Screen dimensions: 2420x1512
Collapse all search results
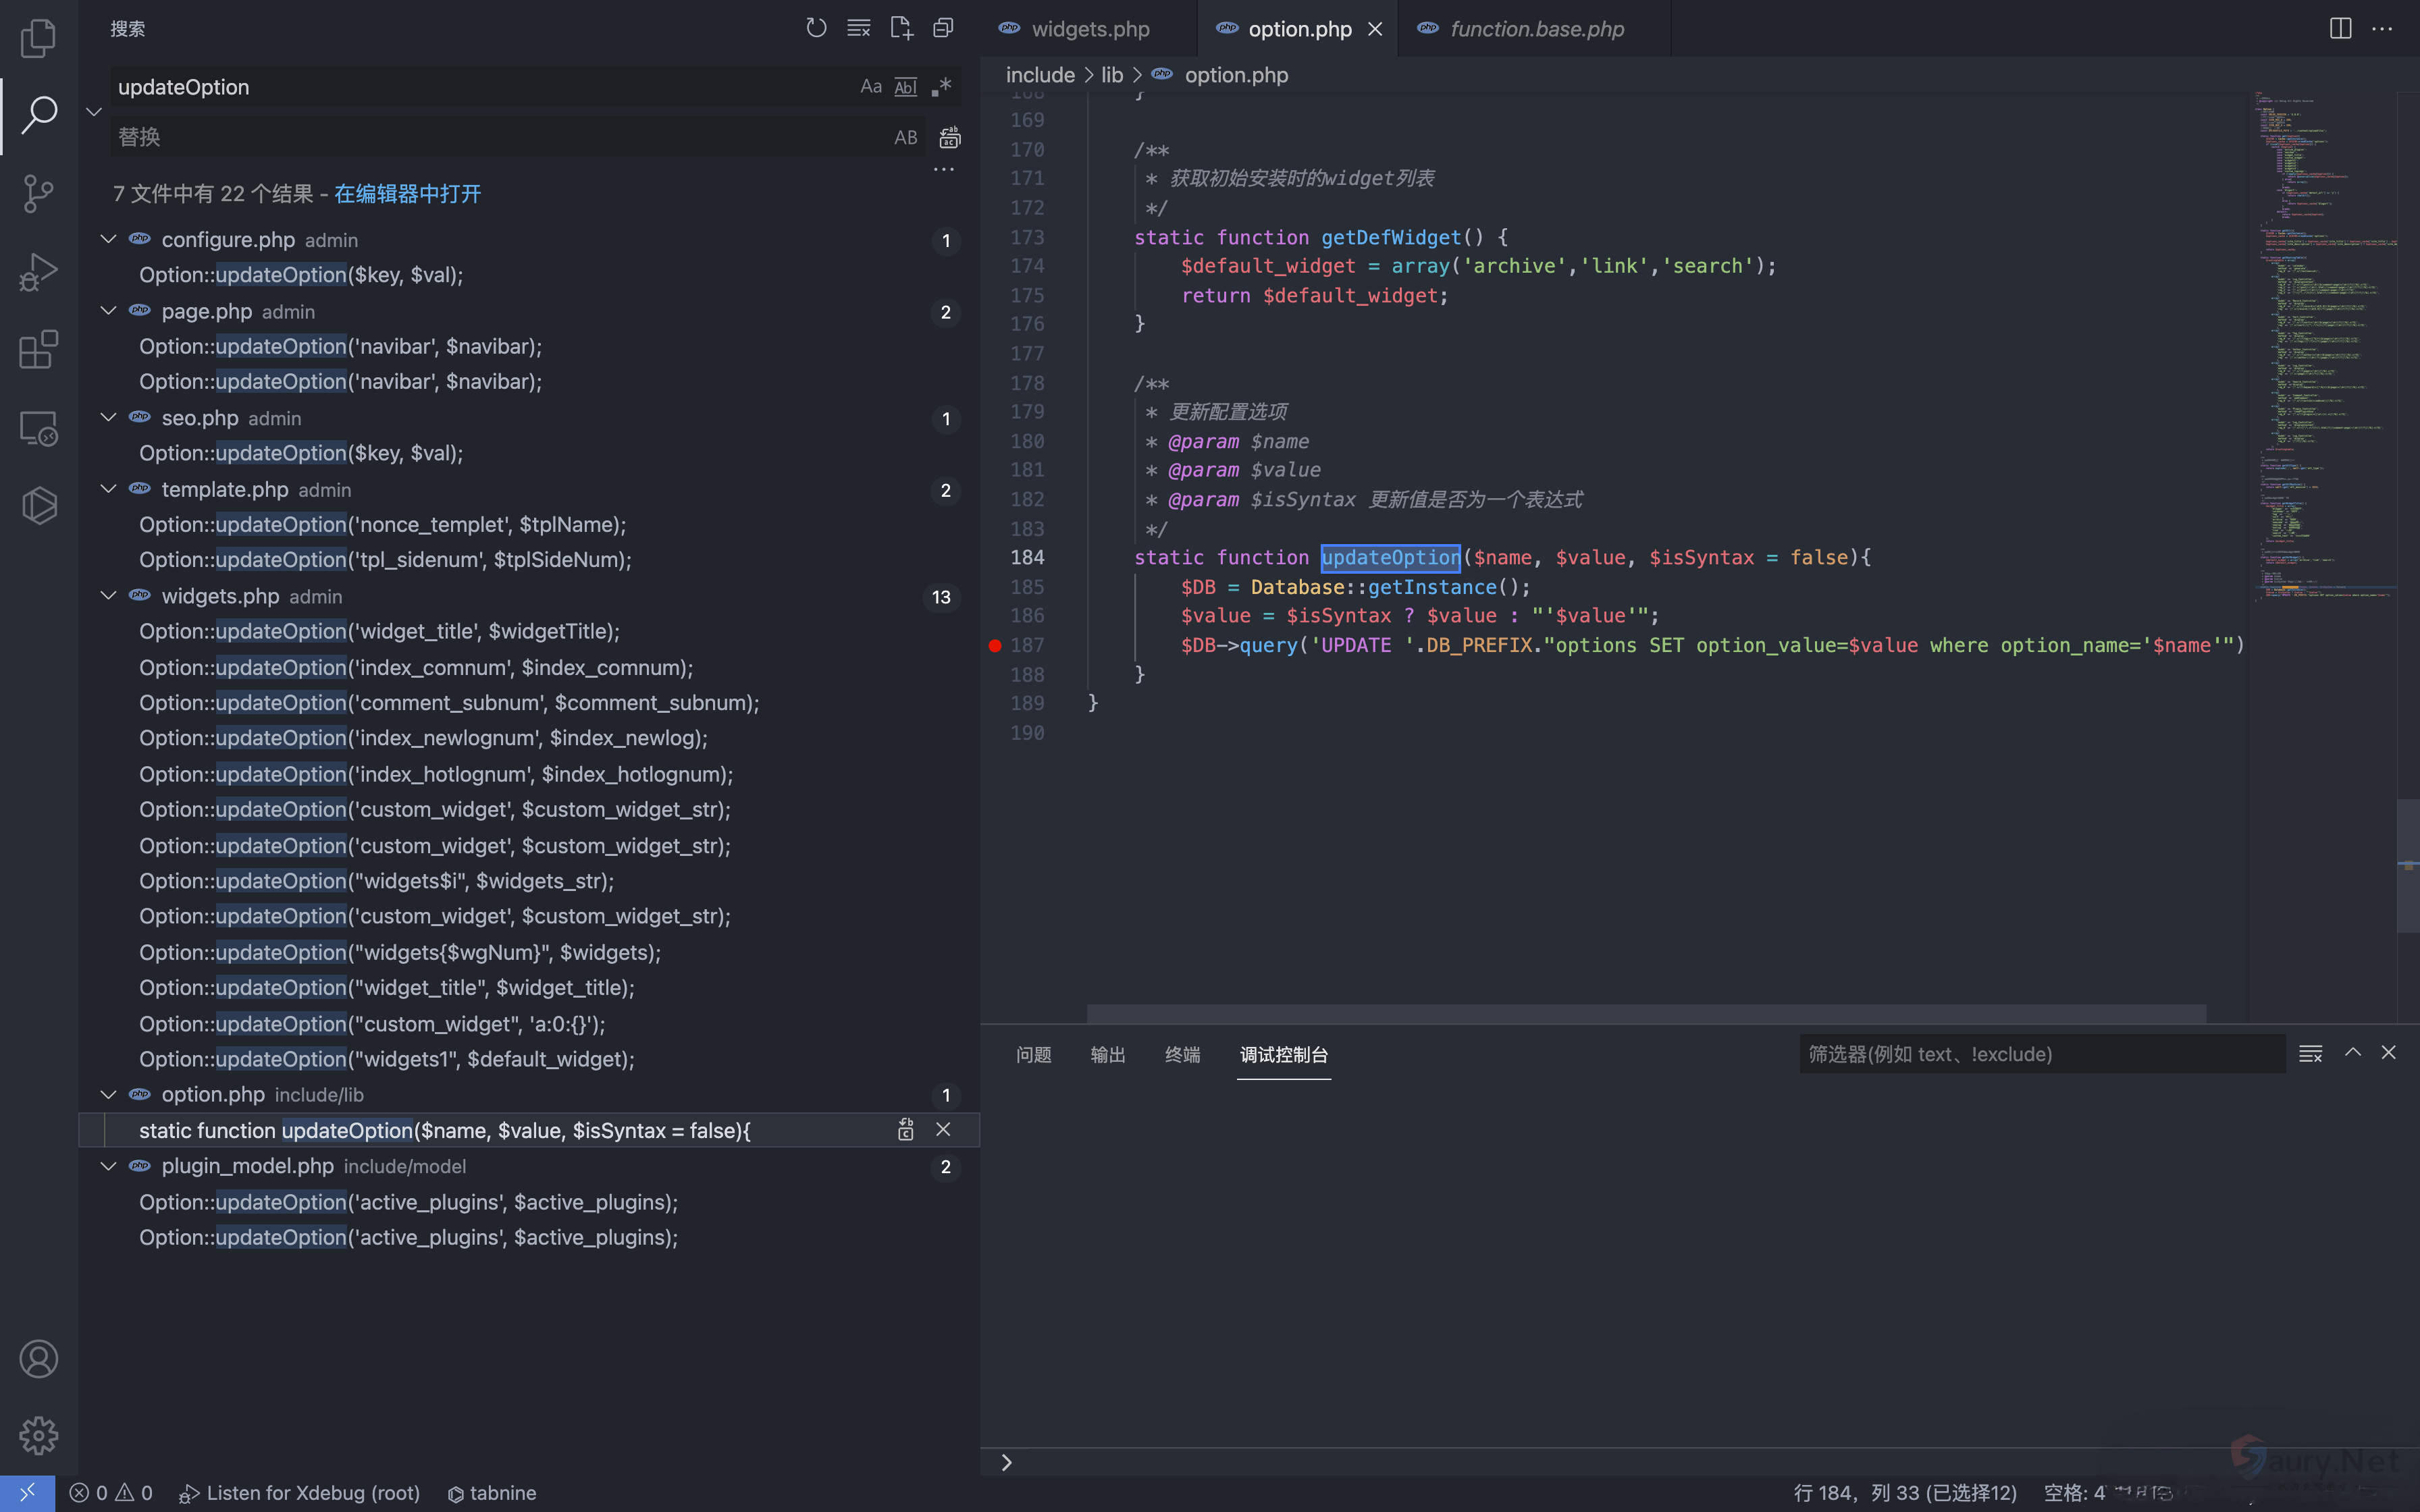(943, 28)
